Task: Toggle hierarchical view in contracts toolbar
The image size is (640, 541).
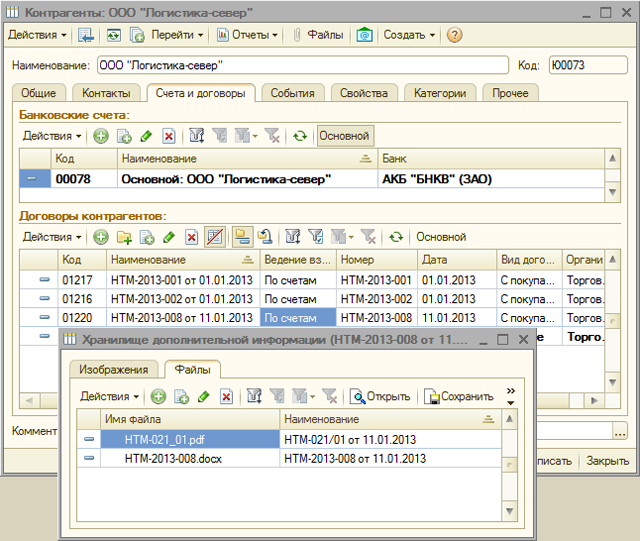Action: click(243, 237)
